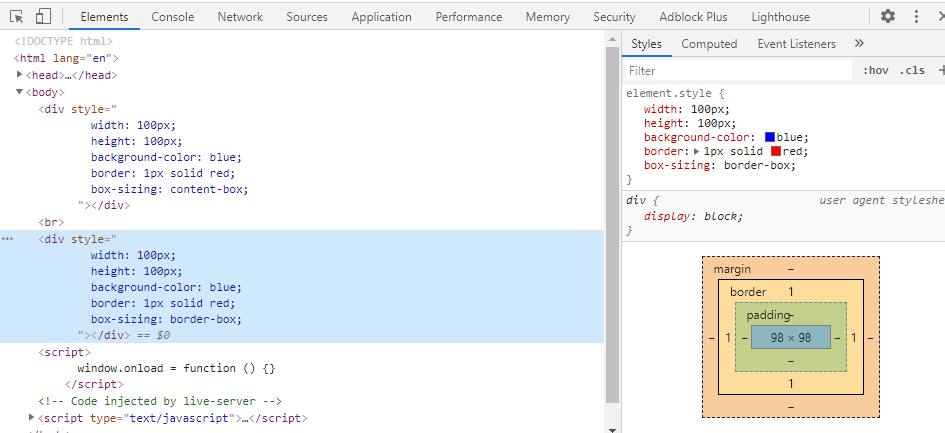Toggle the .cls class editor
This screenshot has width=945, height=433.
tap(912, 71)
